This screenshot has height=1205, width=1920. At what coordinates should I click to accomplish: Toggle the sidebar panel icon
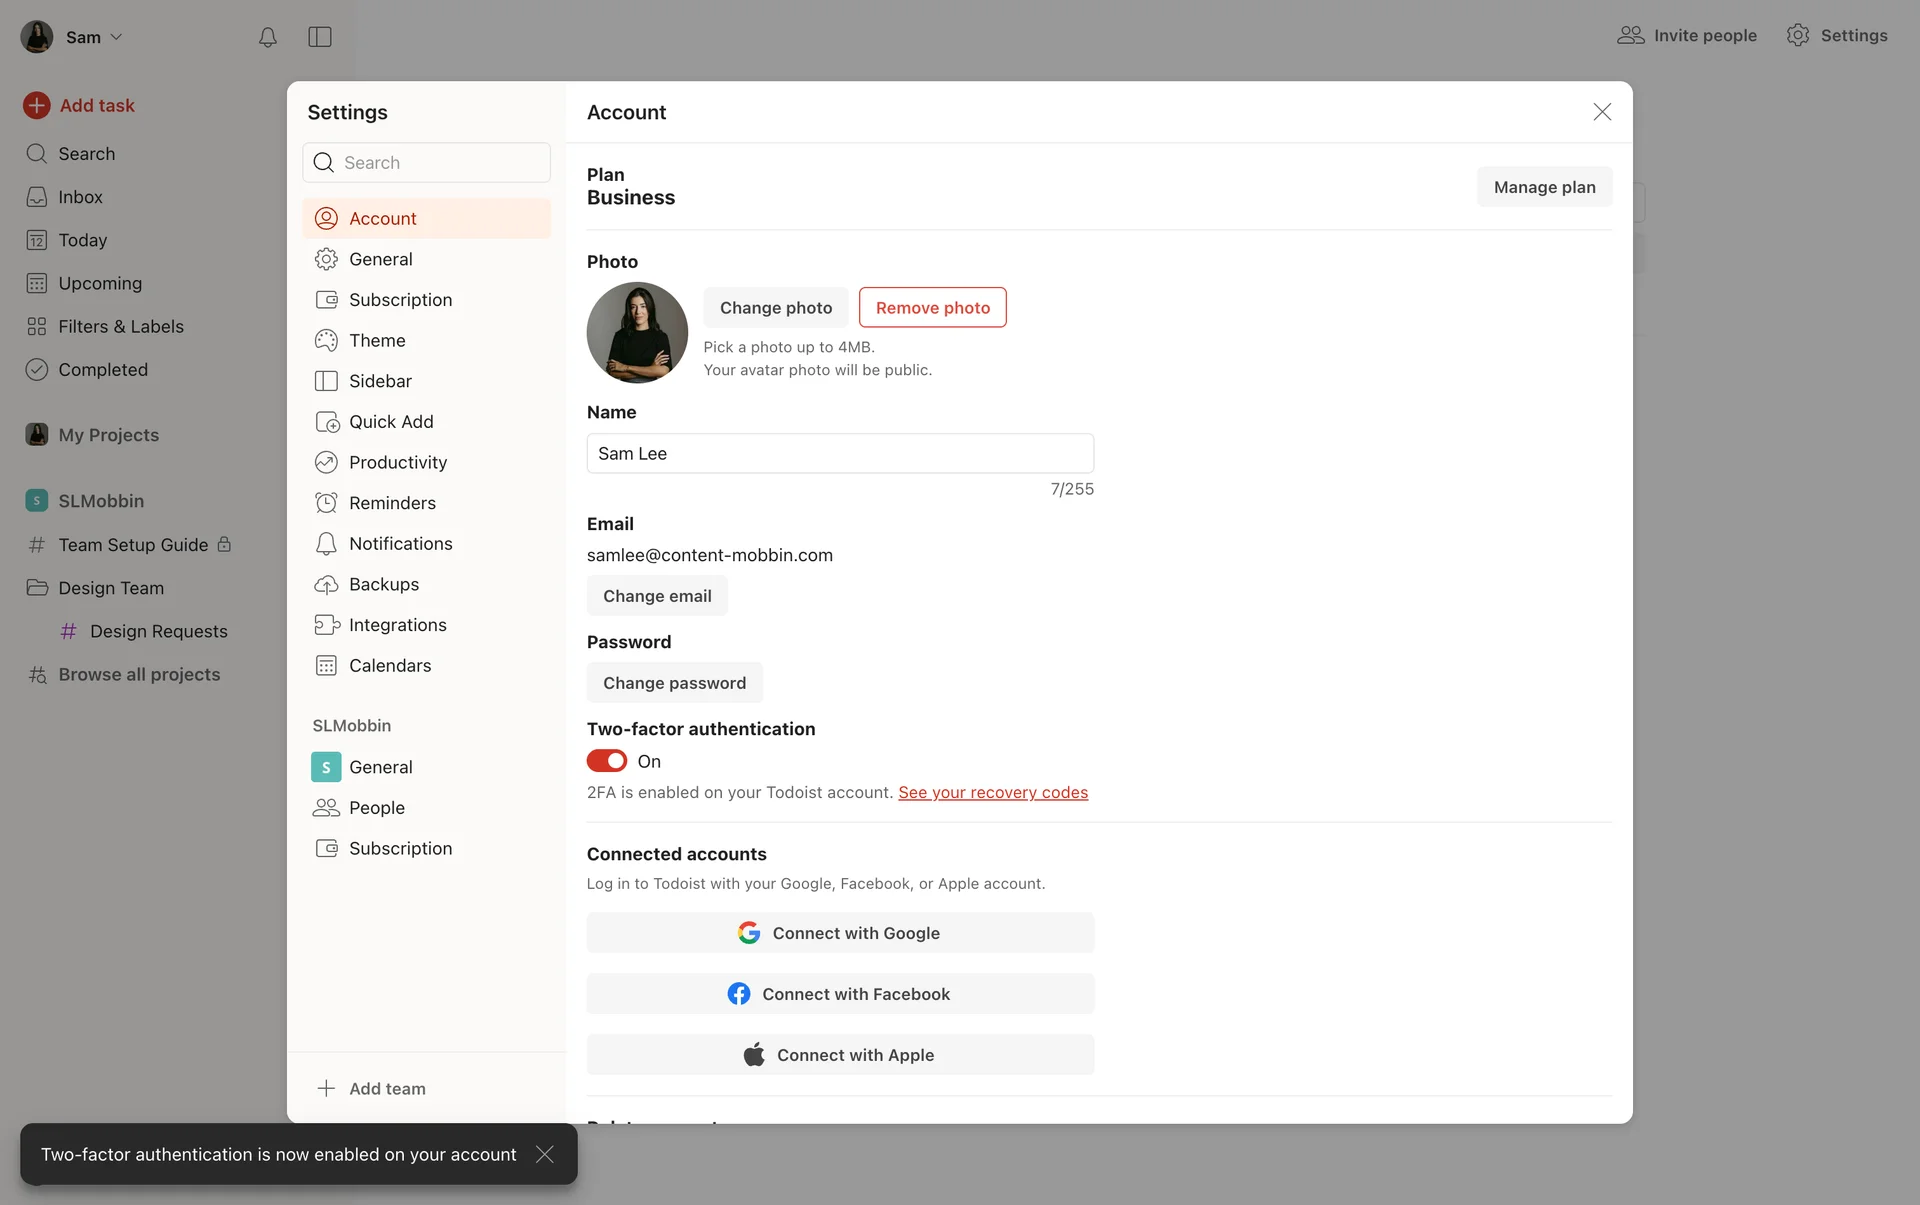[320, 37]
